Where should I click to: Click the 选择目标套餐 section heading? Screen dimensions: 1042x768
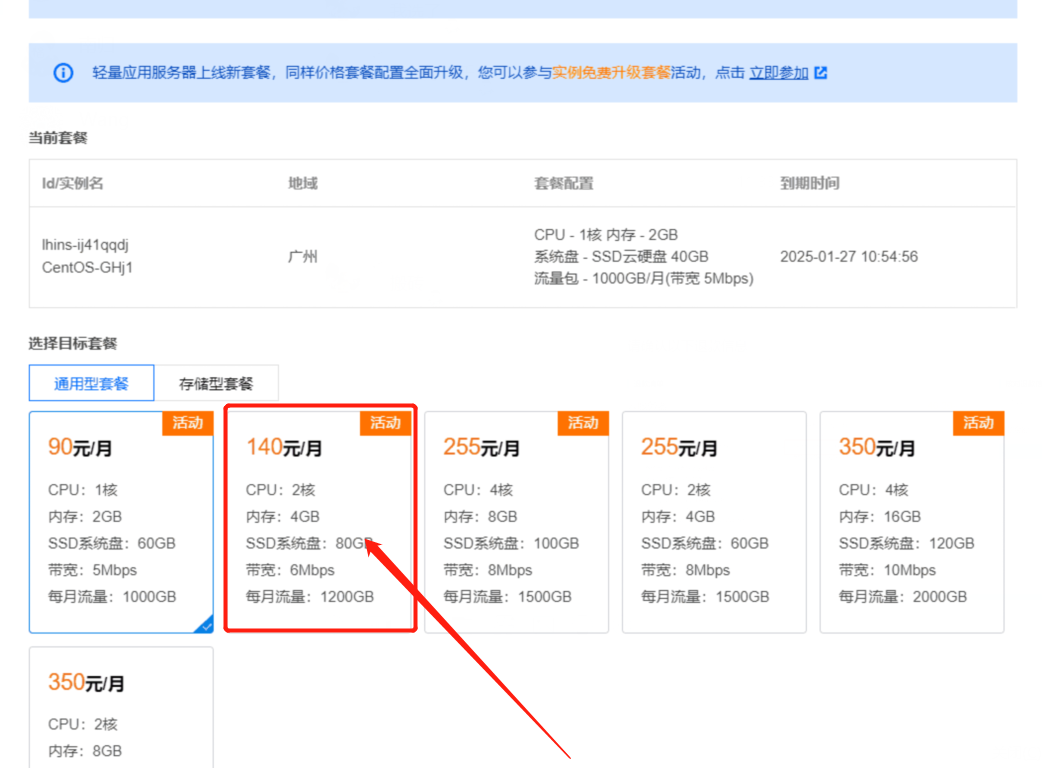coord(72,343)
